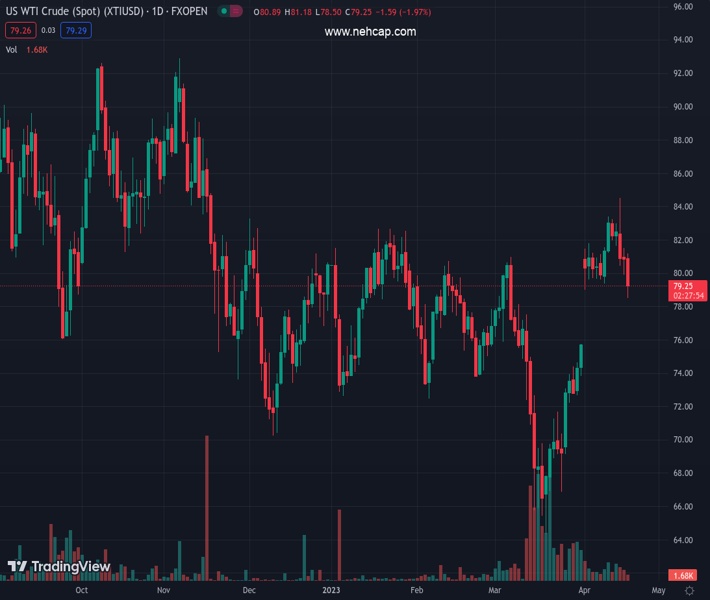Screen dimensions: 710x600
Task: Click the TradingView logo
Action: [x=59, y=566]
